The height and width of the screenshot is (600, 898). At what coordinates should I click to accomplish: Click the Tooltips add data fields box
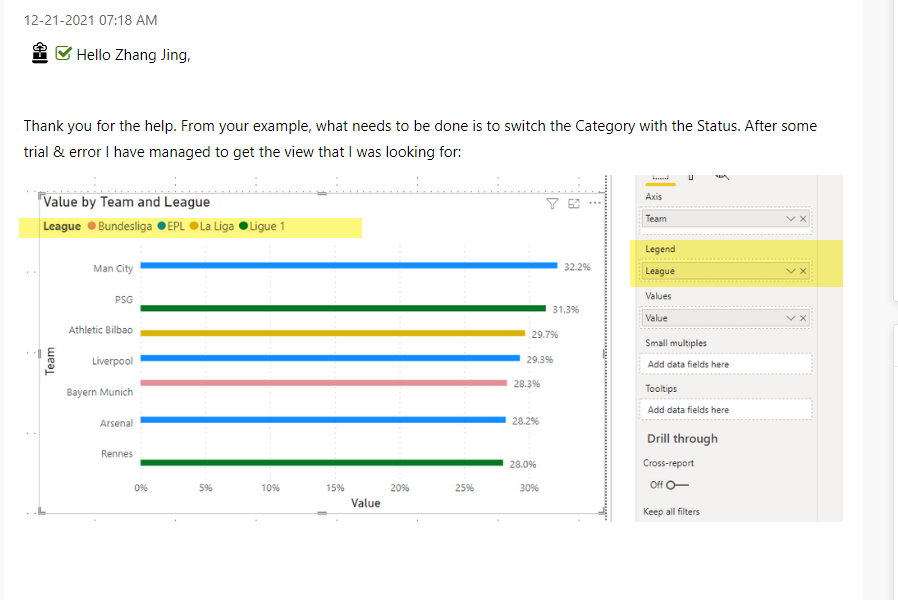(x=726, y=410)
